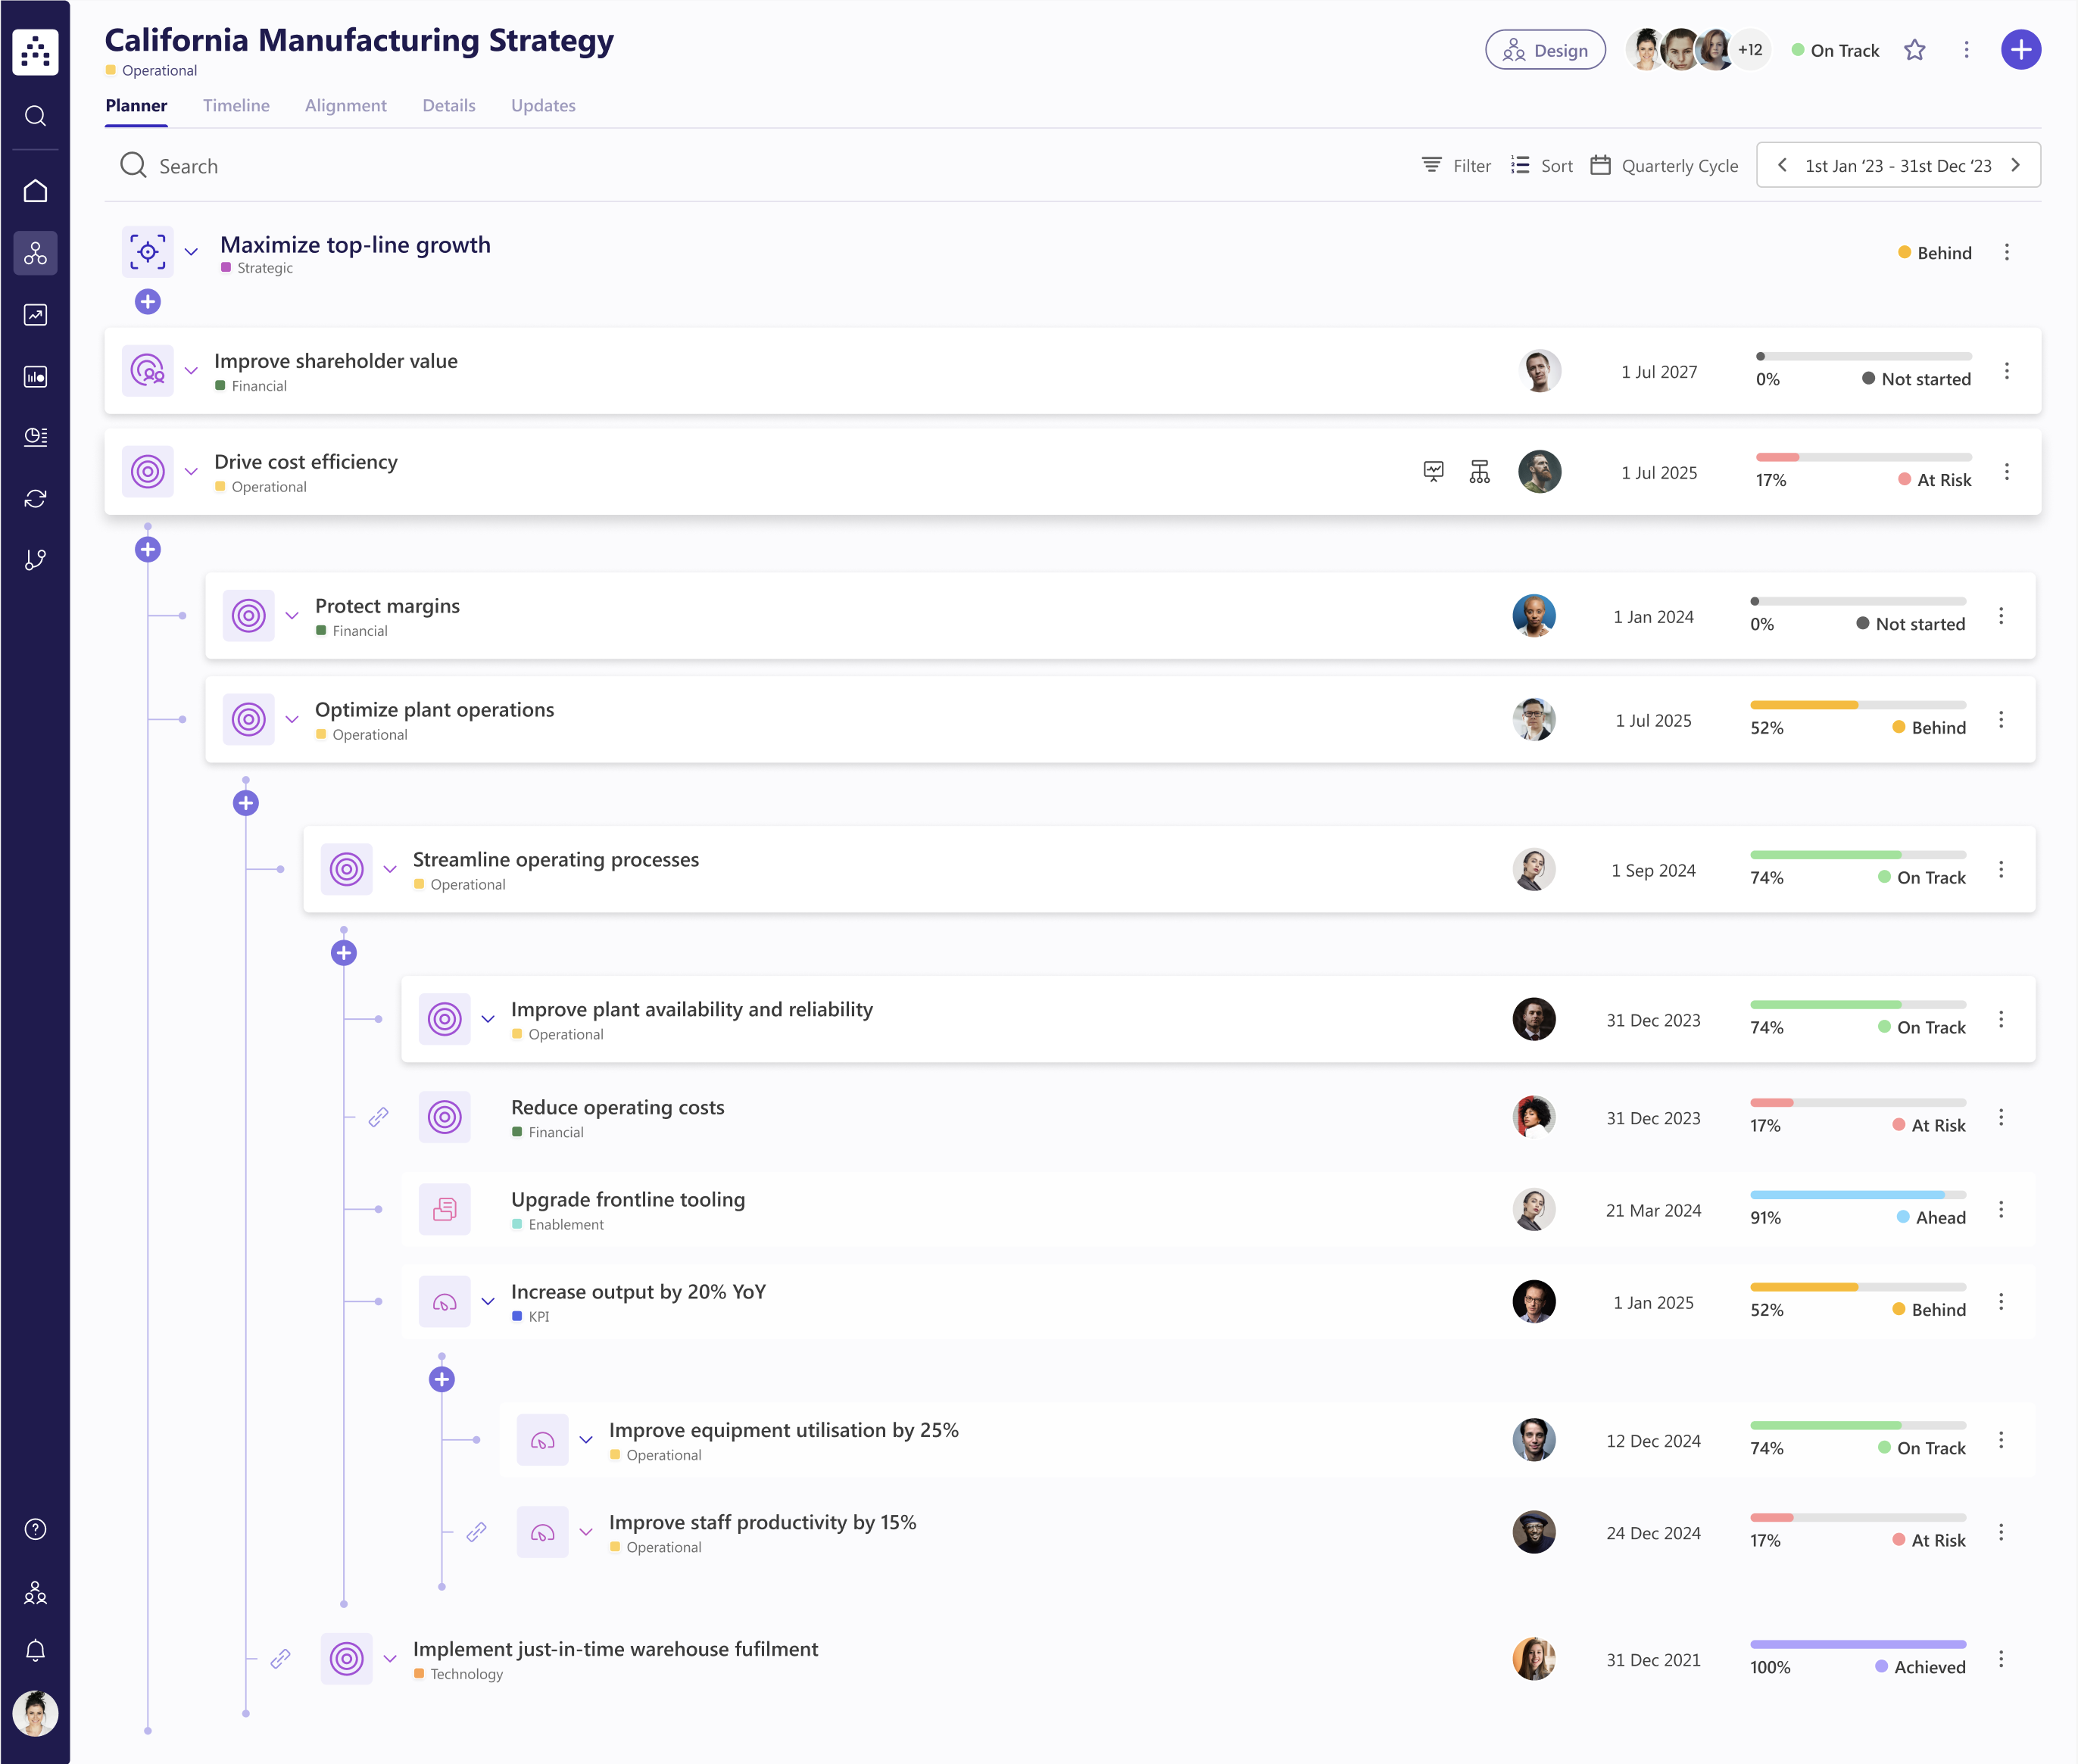Star the California Manufacturing Strategy plan
The width and height of the screenshot is (2078, 1764).
1916,49
